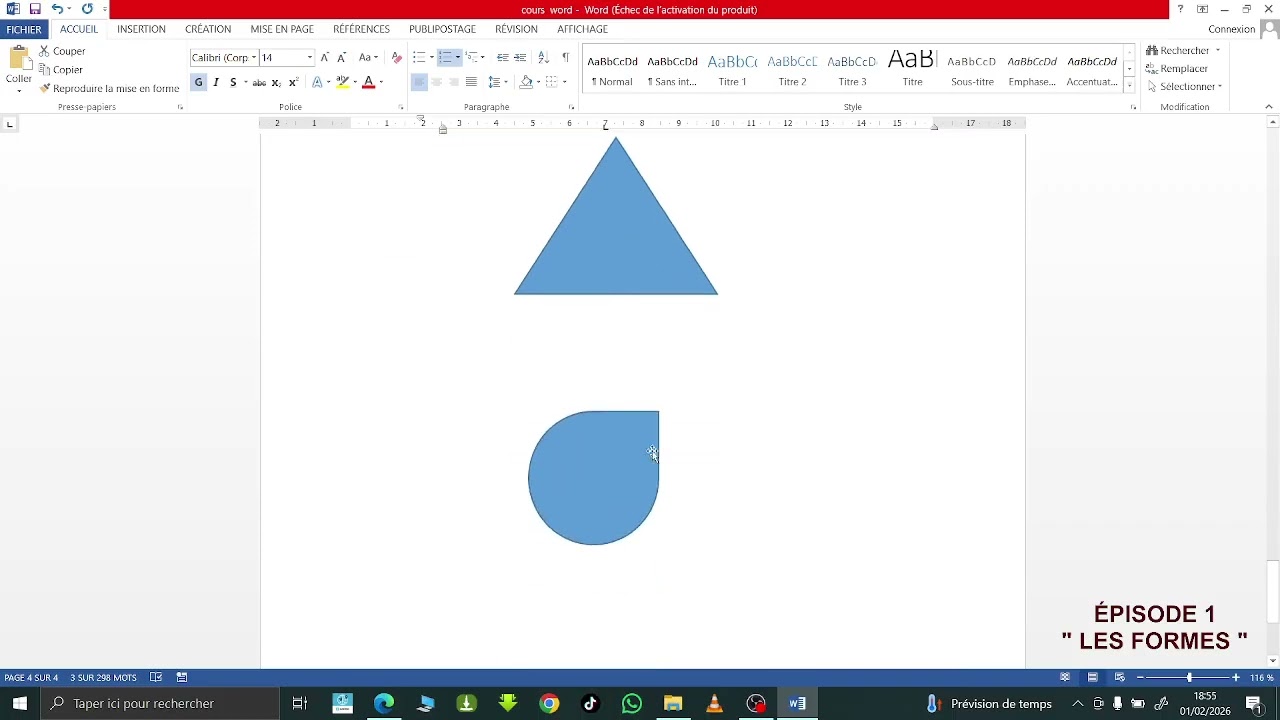Switch to the INSERTION tab
The width and height of the screenshot is (1280, 720).
point(141,30)
